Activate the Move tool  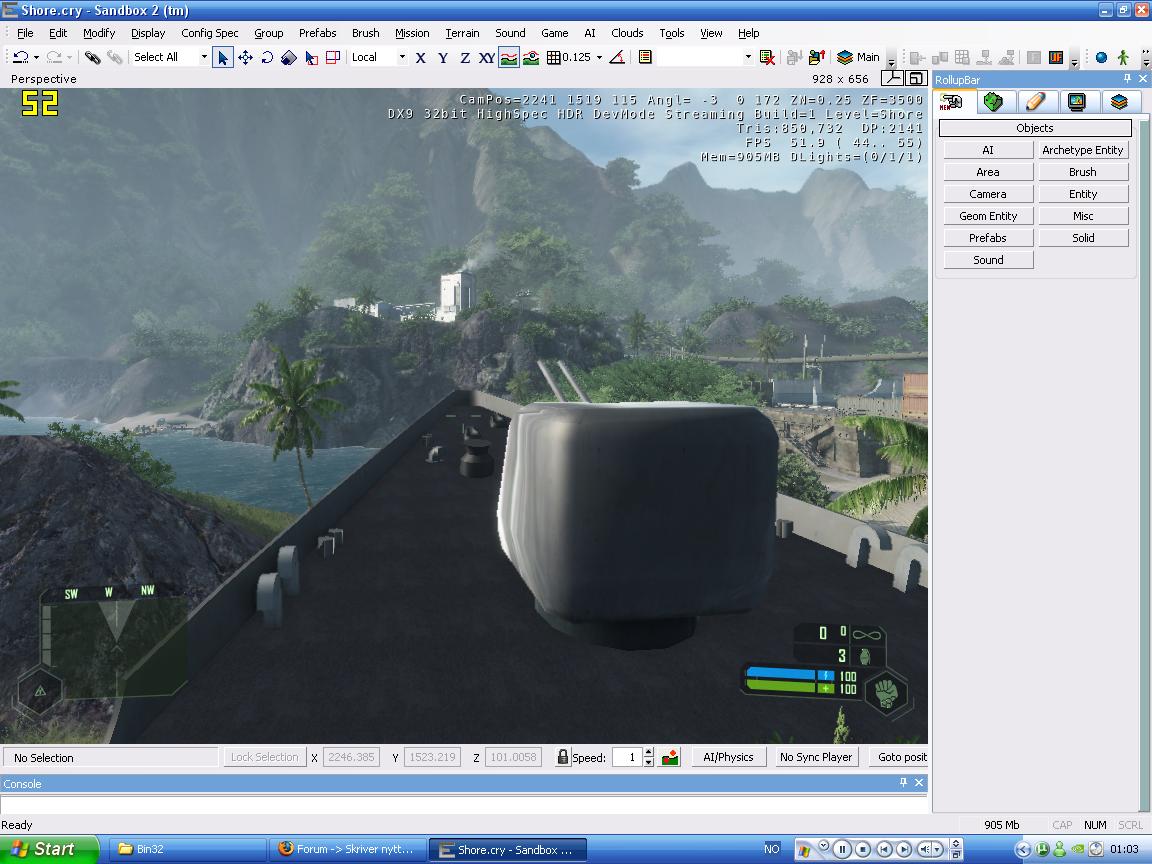(x=245, y=57)
